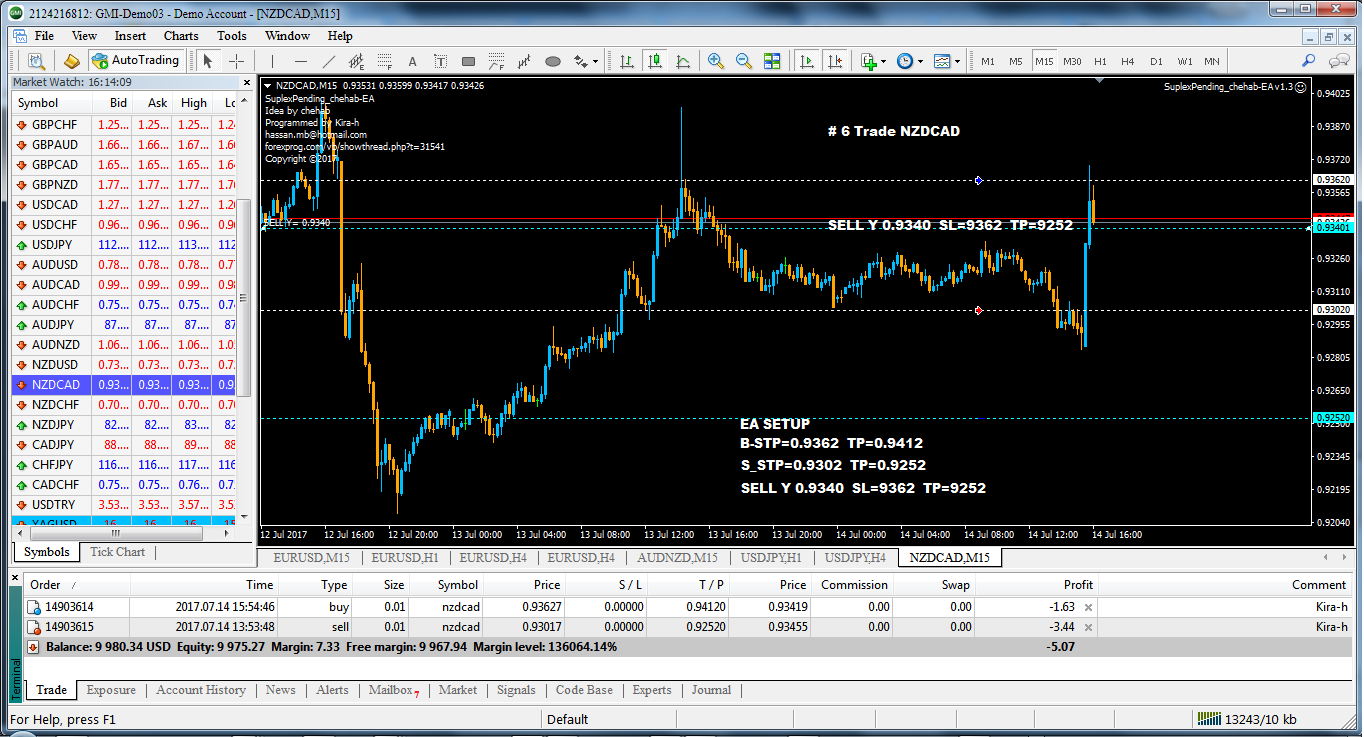Close order 14903614 with its x
1364x737 pixels.
click(1089, 607)
